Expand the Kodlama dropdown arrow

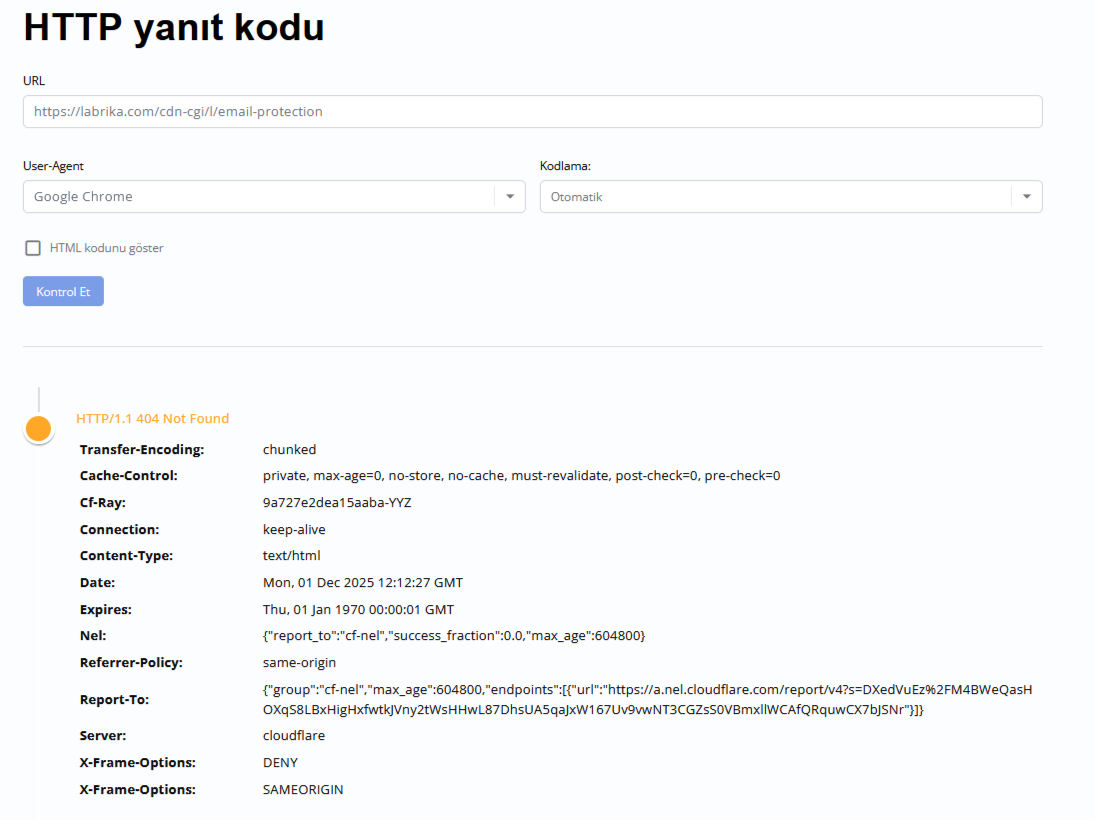pyautogui.click(x=1026, y=197)
